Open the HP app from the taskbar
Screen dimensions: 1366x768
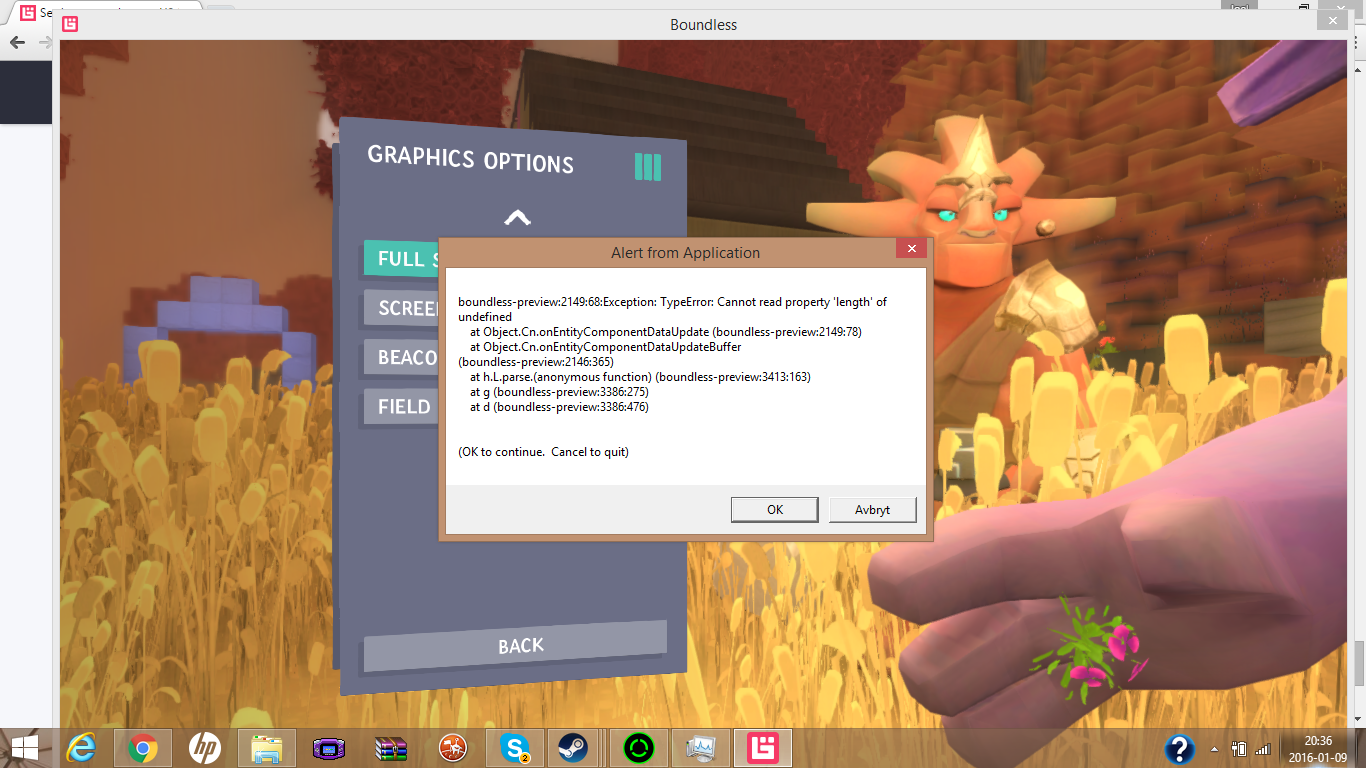tap(204, 748)
